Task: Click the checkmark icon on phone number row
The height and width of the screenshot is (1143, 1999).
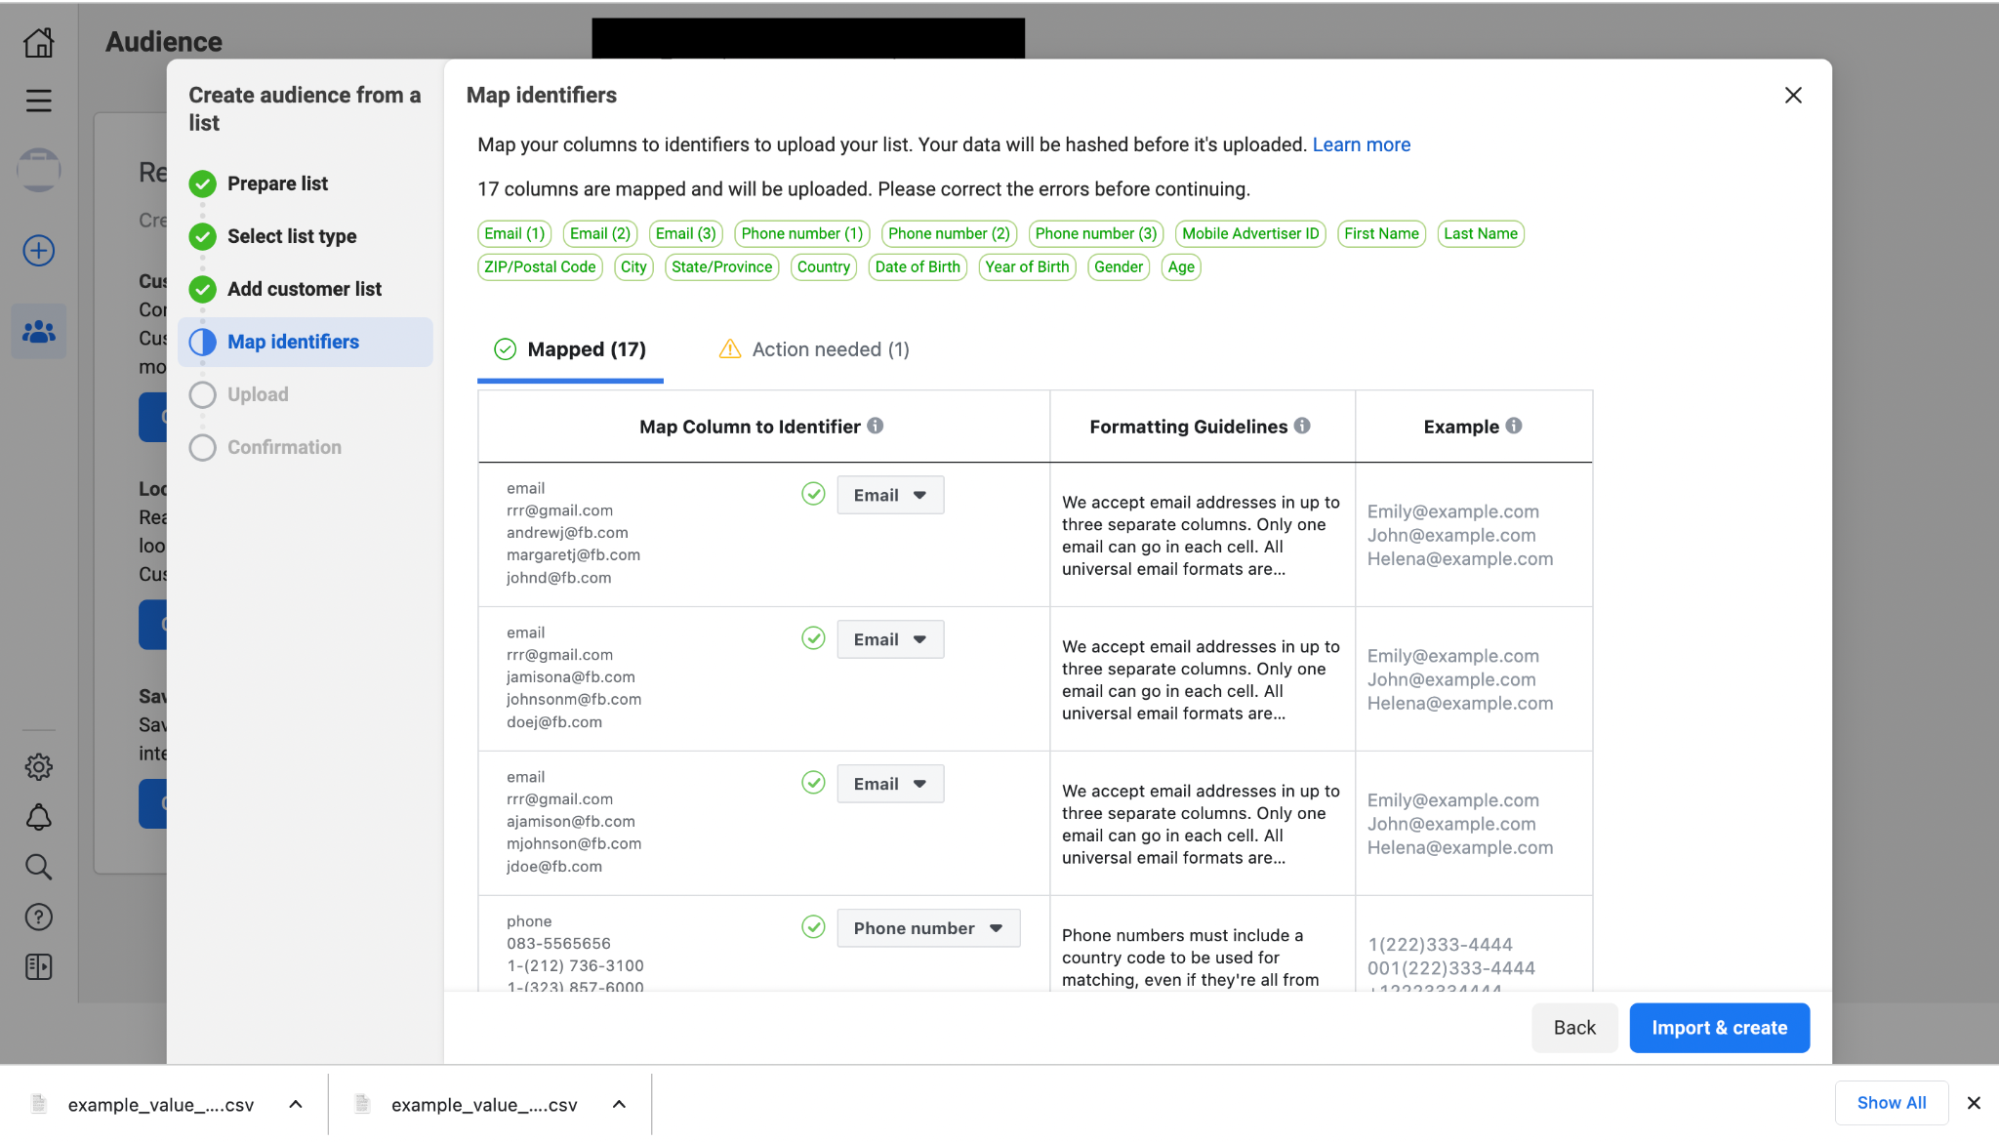Action: (813, 926)
